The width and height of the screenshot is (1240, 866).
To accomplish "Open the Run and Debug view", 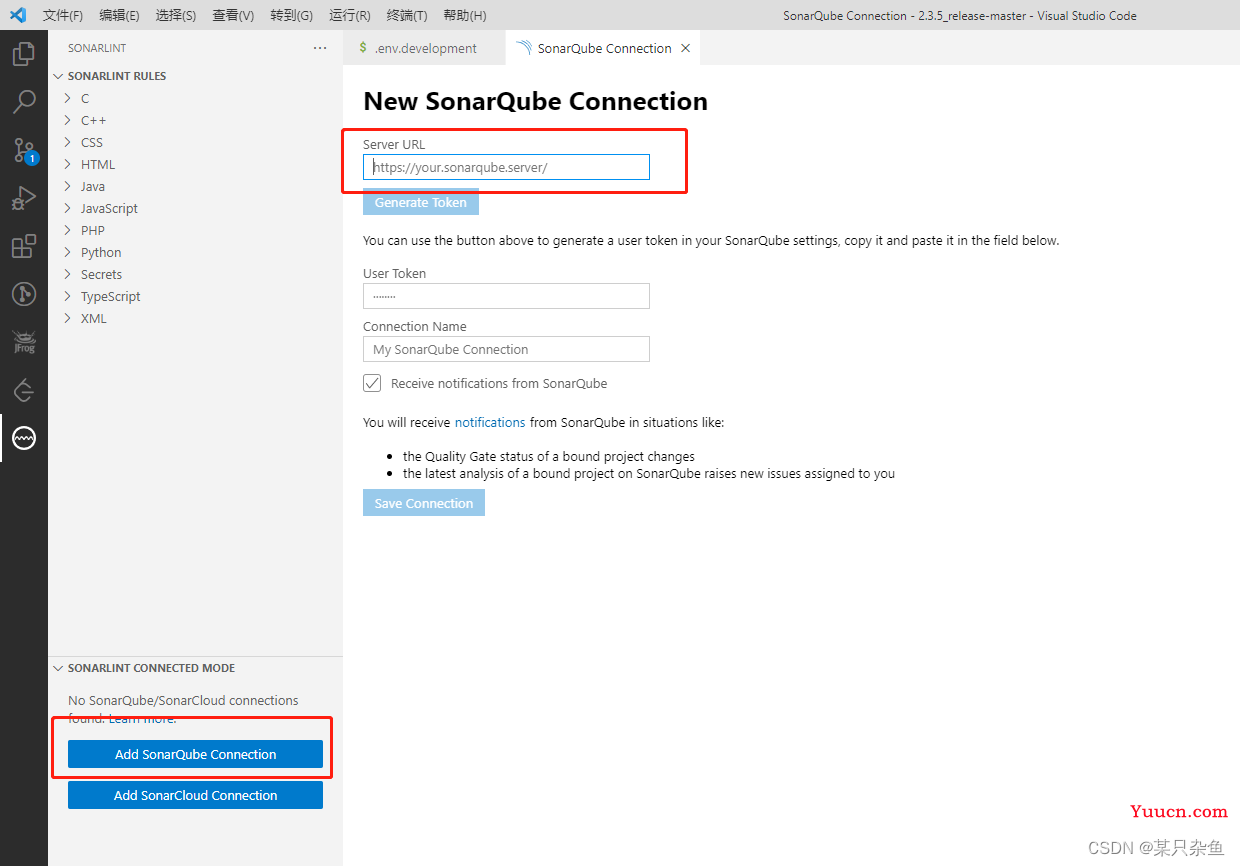I will click(24, 198).
